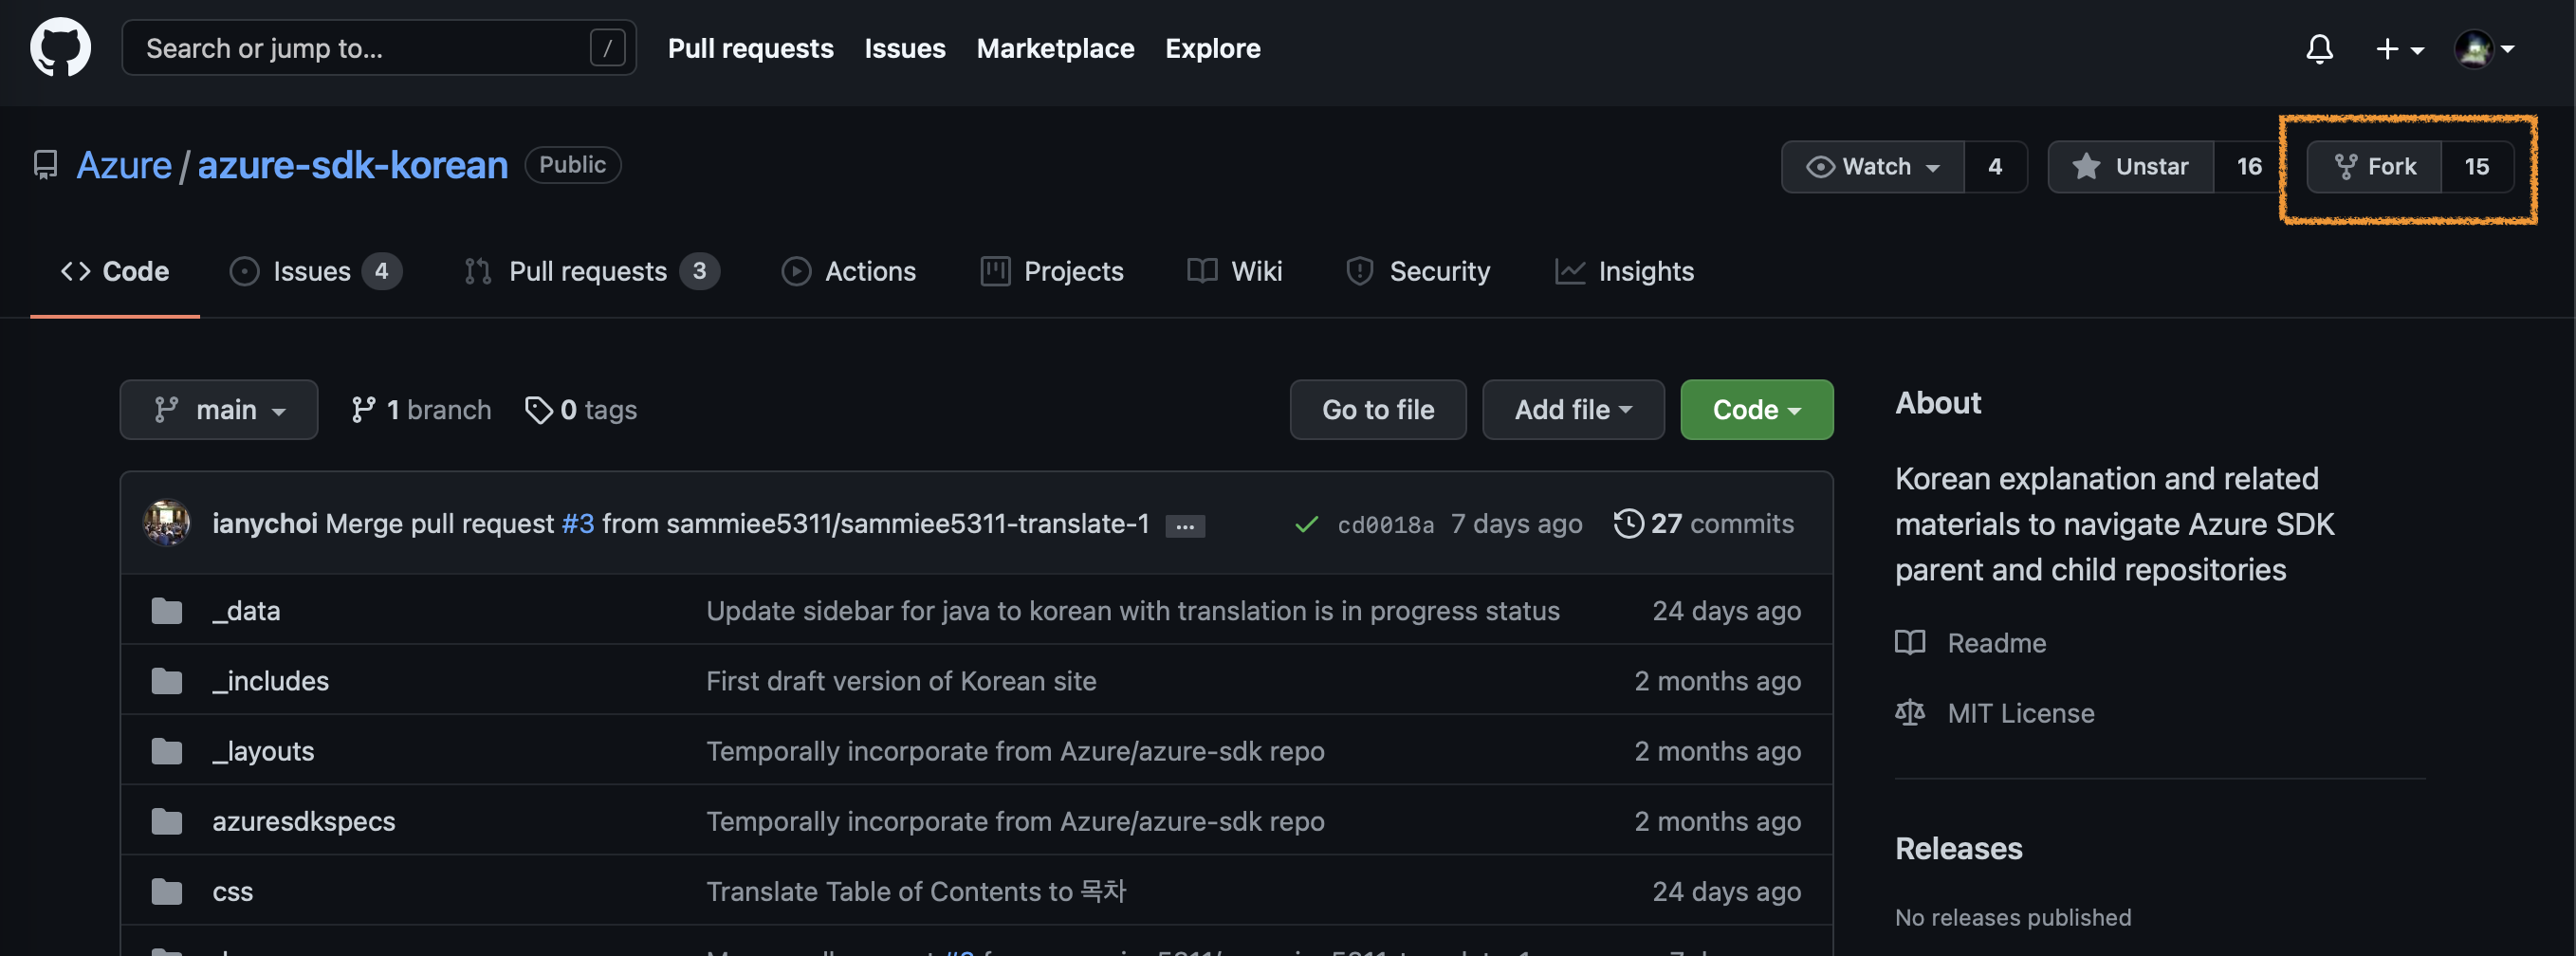Open commit cd0018a
Screen dimensions: 2576x956
1386,524
